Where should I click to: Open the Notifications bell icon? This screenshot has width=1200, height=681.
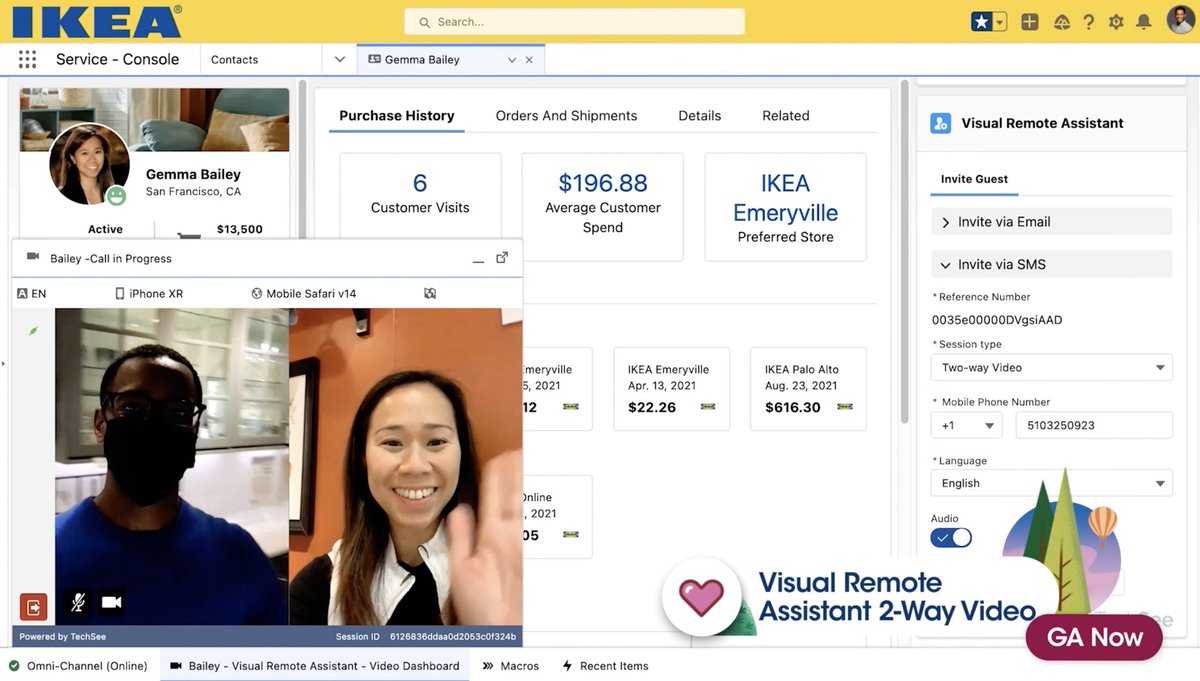click(x=1144, y=21)
